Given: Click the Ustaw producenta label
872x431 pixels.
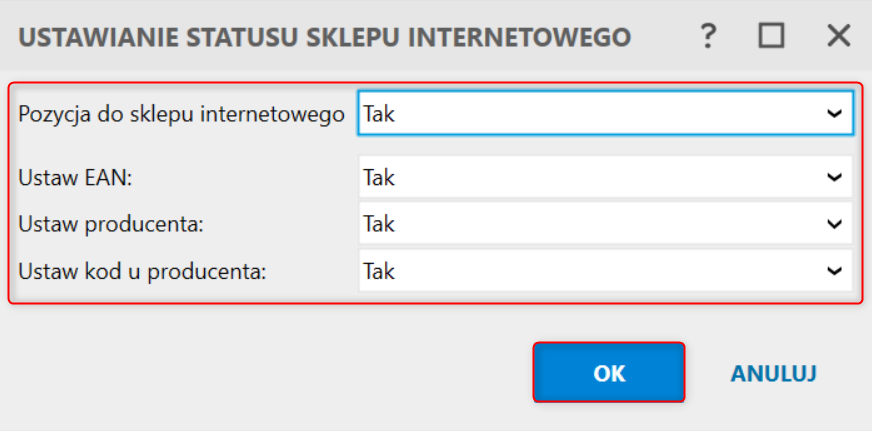Looking at the screenshot, I should [111, 225].
